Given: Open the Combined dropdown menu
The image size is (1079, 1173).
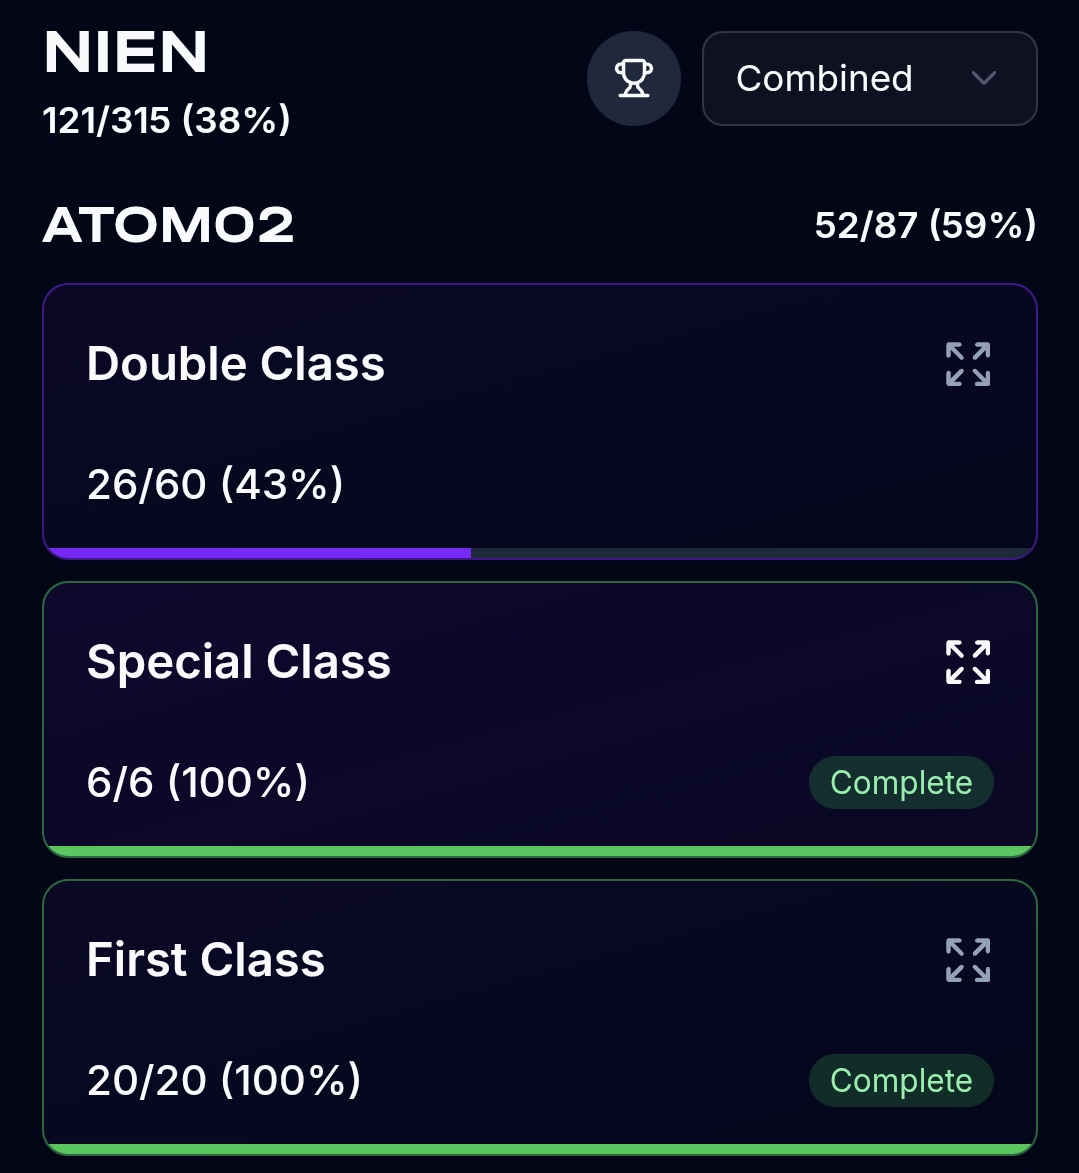Looking at the screenshot, I should click(868, 79).
